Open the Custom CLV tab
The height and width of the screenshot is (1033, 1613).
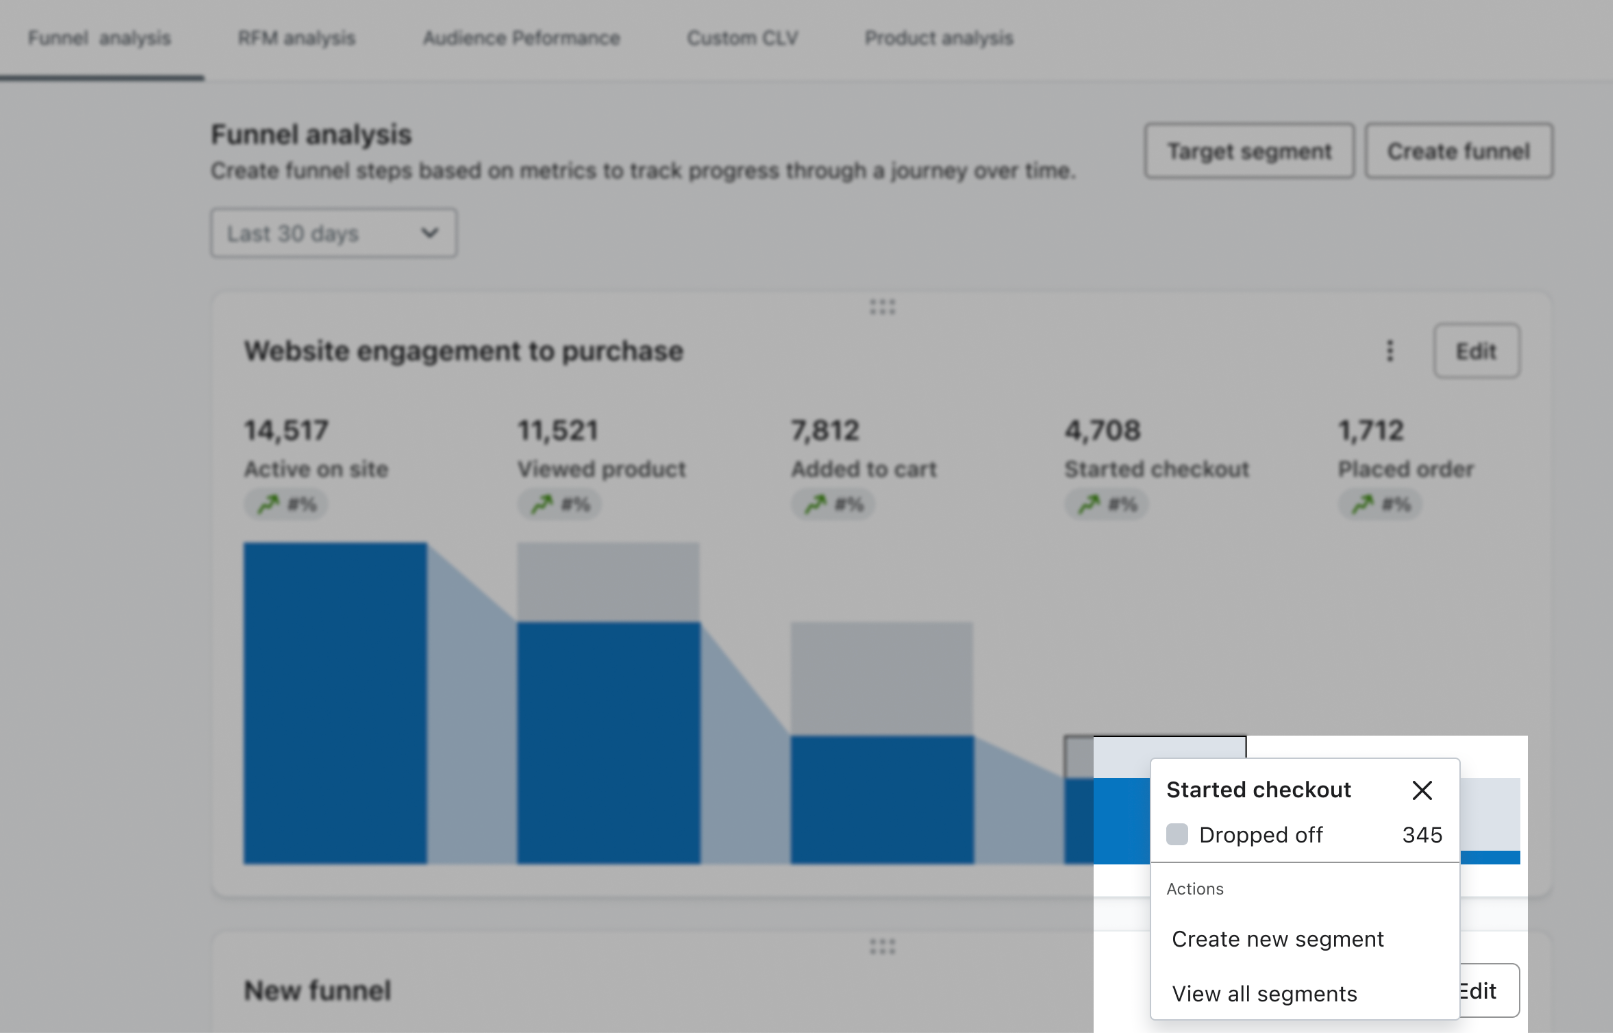pos(741,38)
